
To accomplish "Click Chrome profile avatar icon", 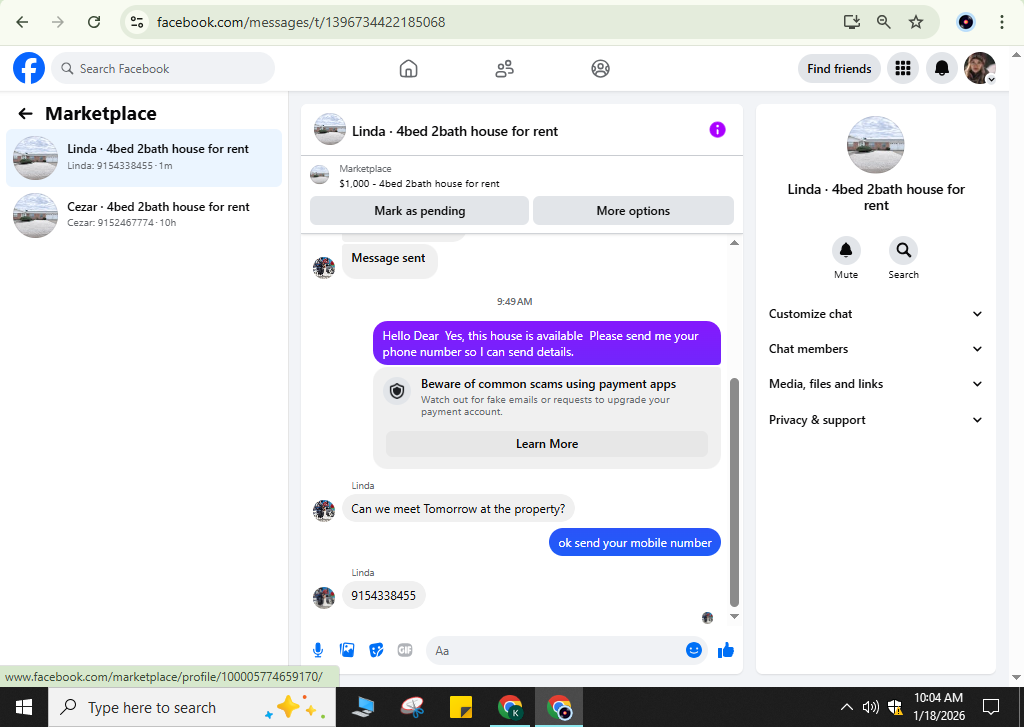I will [x=965, y=22].
